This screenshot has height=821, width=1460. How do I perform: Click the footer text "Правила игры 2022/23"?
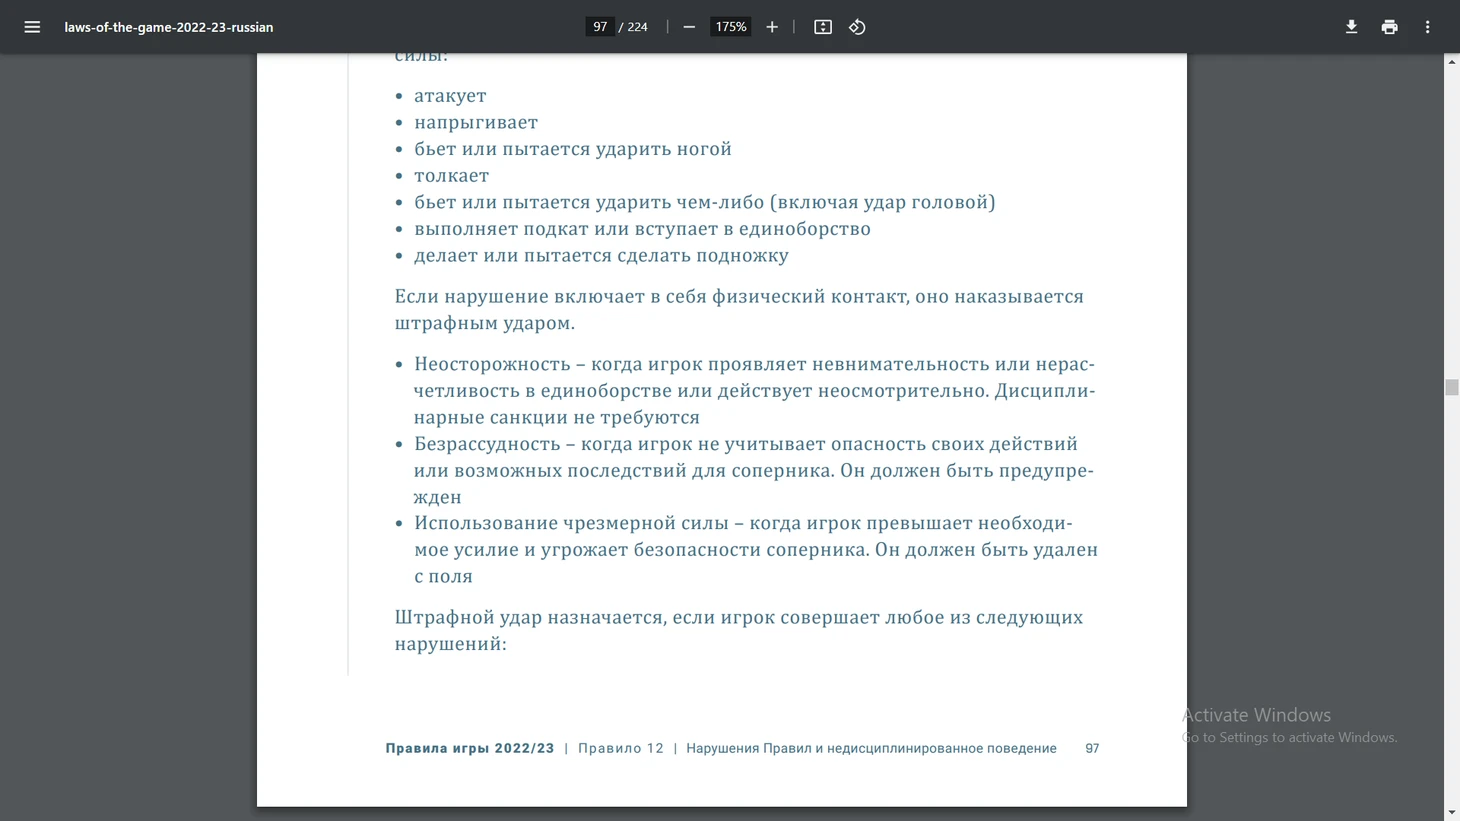[x=470, y=748]
